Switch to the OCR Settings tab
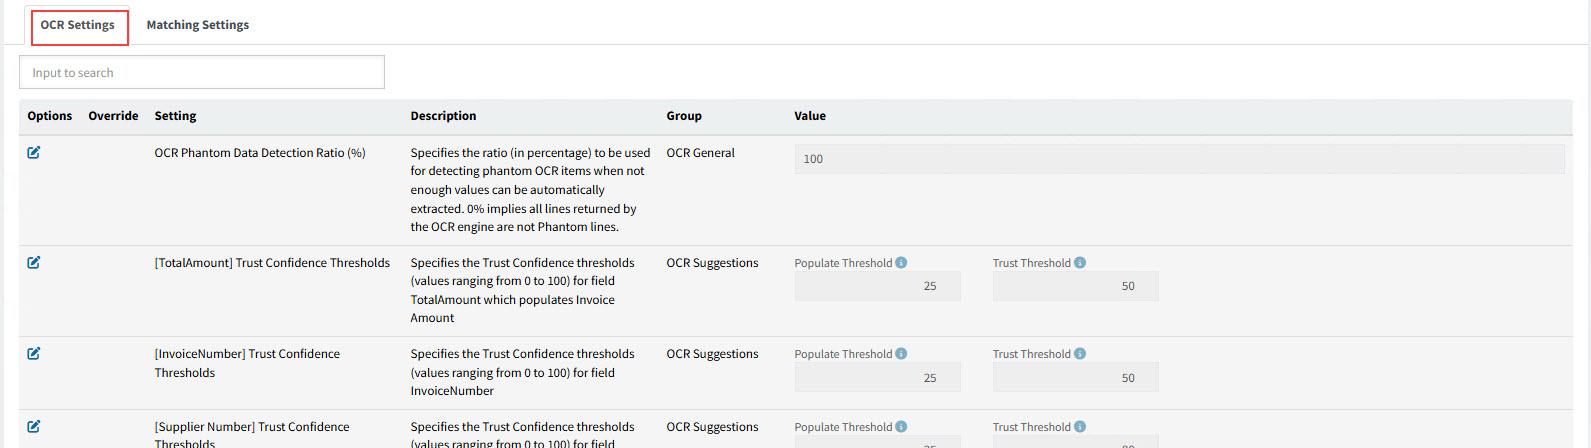Image resolution: width=1591 pixels, height=448 pixels. pyautogui.click(x=78, y=25)
